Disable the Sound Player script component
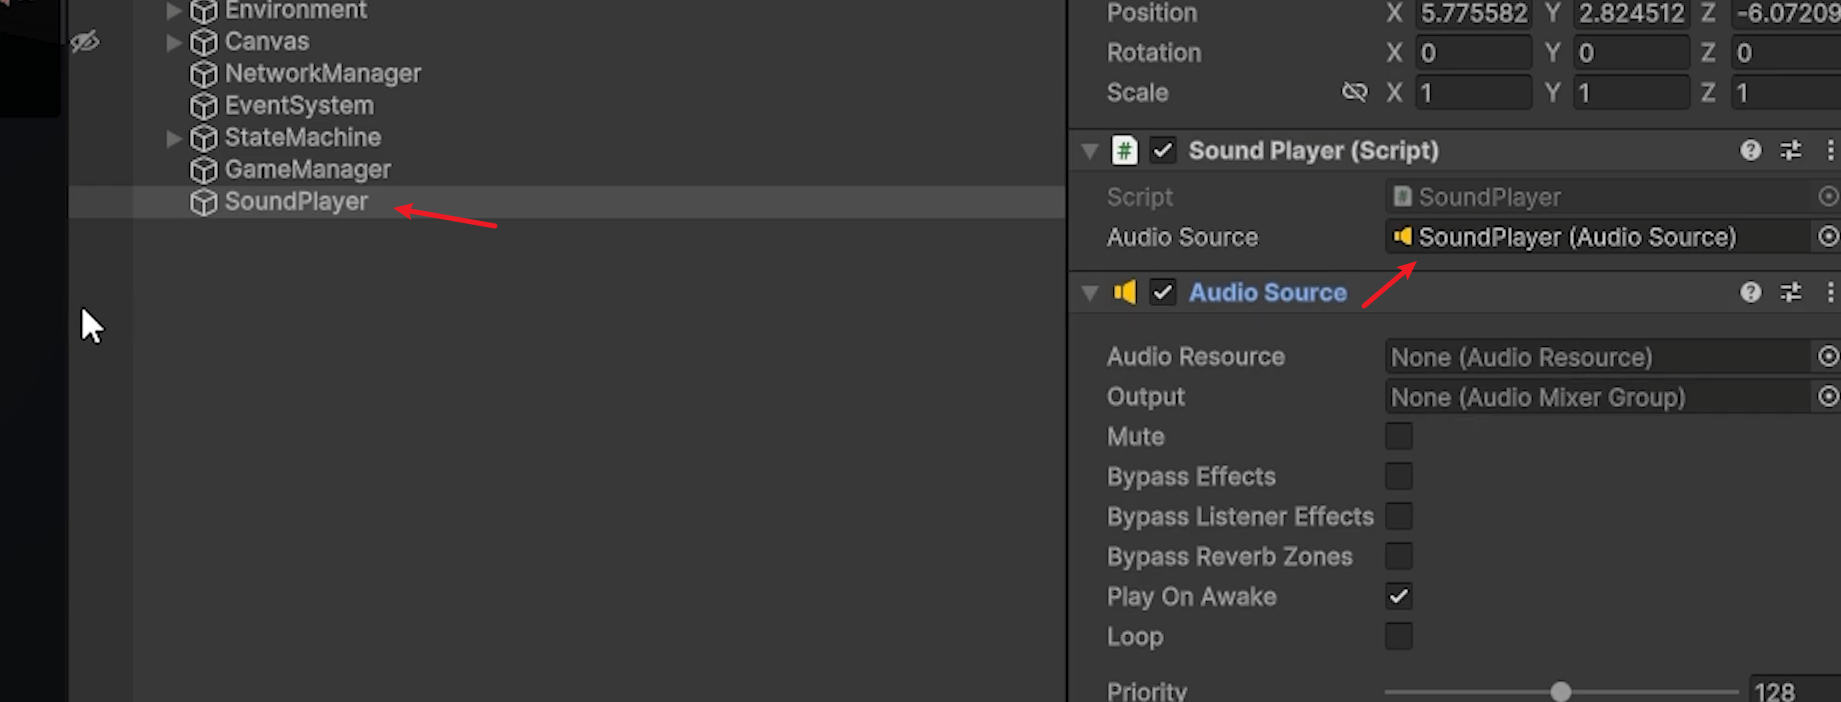The width and height of the screenshot is (1841, 702). [1162, 151]
